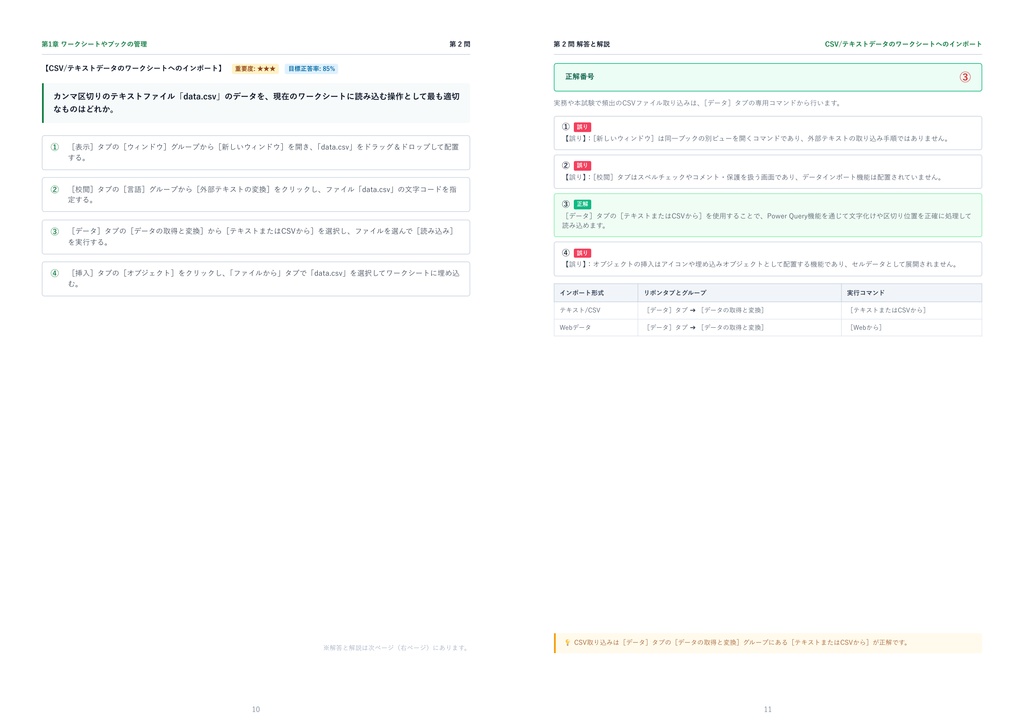Image resolution: width=1024 pixels, height=724 pixels.
Task: Click explanation ① text about 新しいウィンドウ
Action: pos(756,138)
